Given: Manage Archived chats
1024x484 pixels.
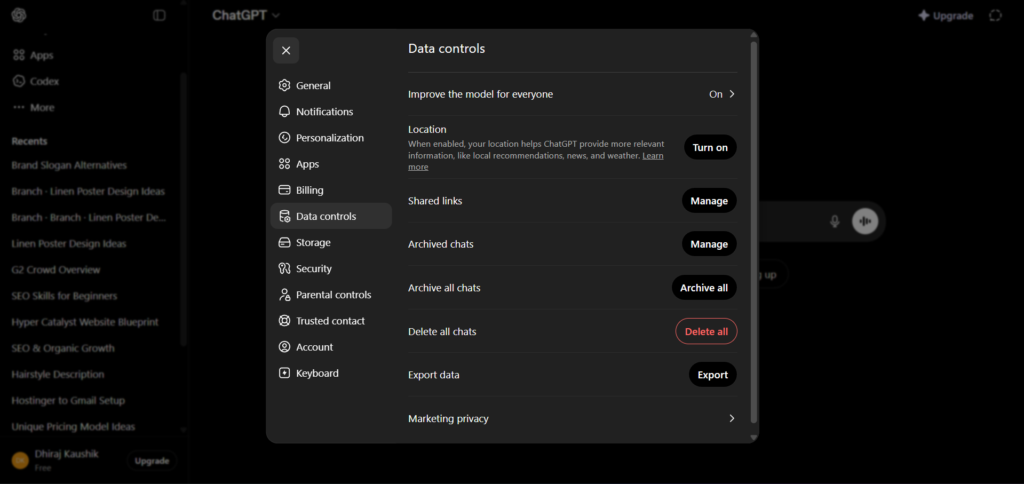Looking at the screenshot, I should point(709,244).
